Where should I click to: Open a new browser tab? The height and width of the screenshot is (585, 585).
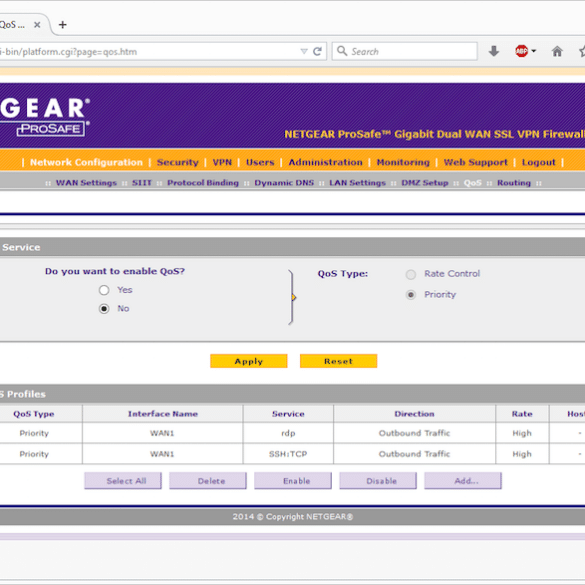point(63,25)
